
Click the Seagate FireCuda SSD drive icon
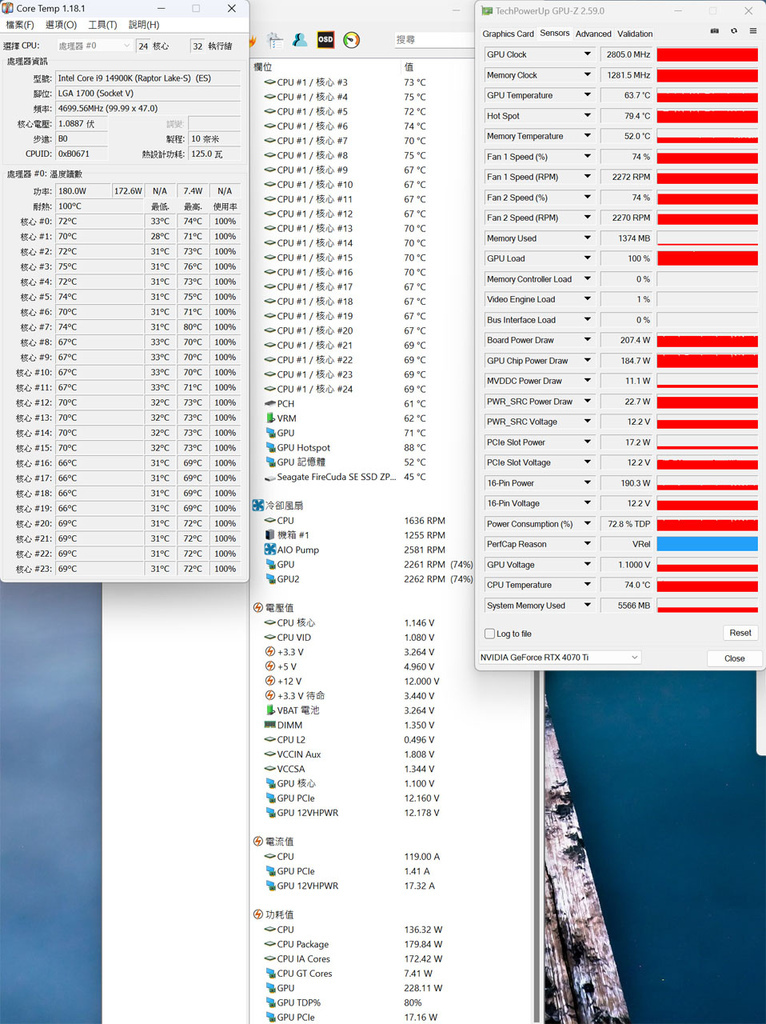(270, 477)
